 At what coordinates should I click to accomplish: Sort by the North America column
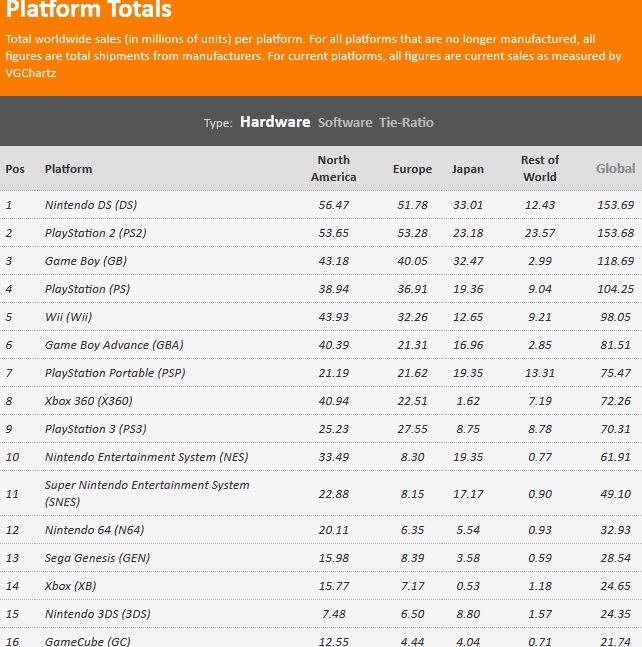(334, 168)
